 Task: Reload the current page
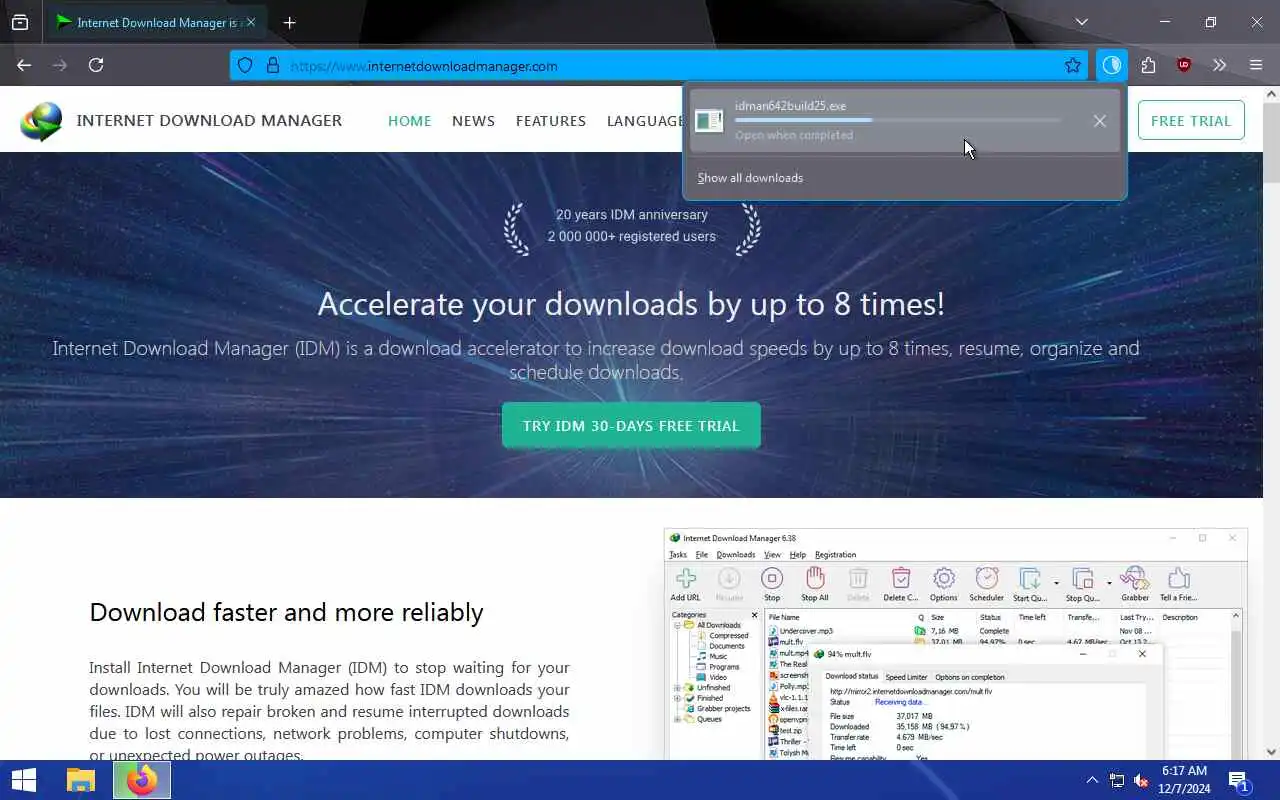(96, 65)
